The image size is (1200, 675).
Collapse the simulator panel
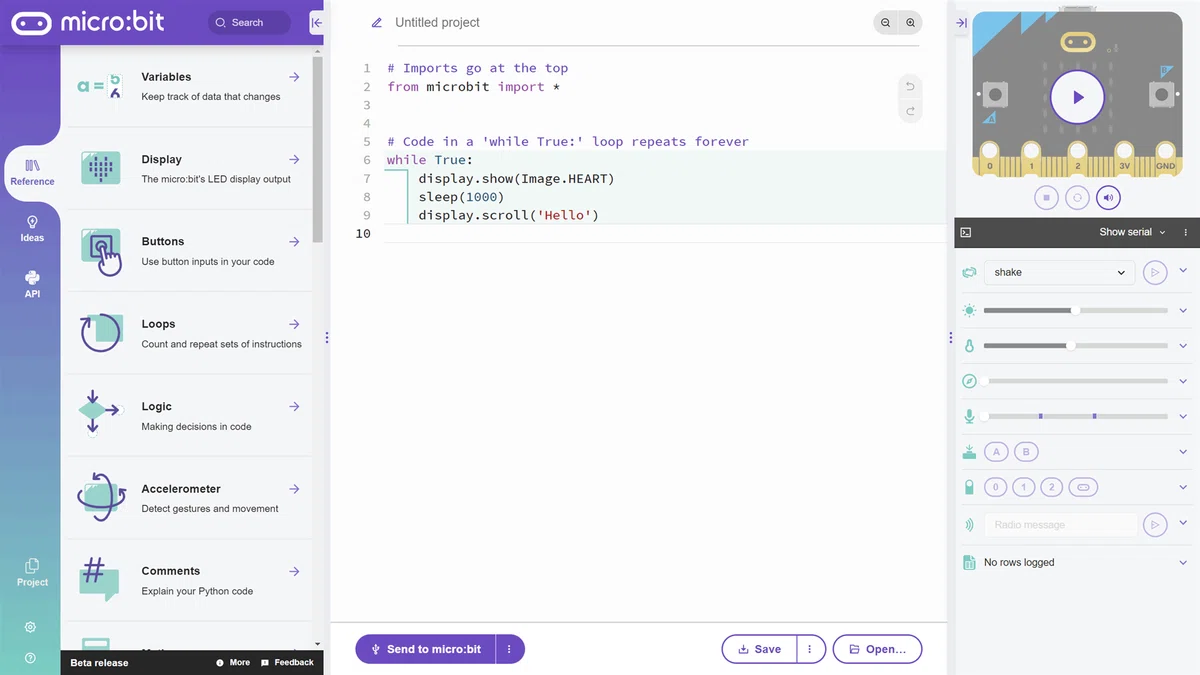(961, 22)
